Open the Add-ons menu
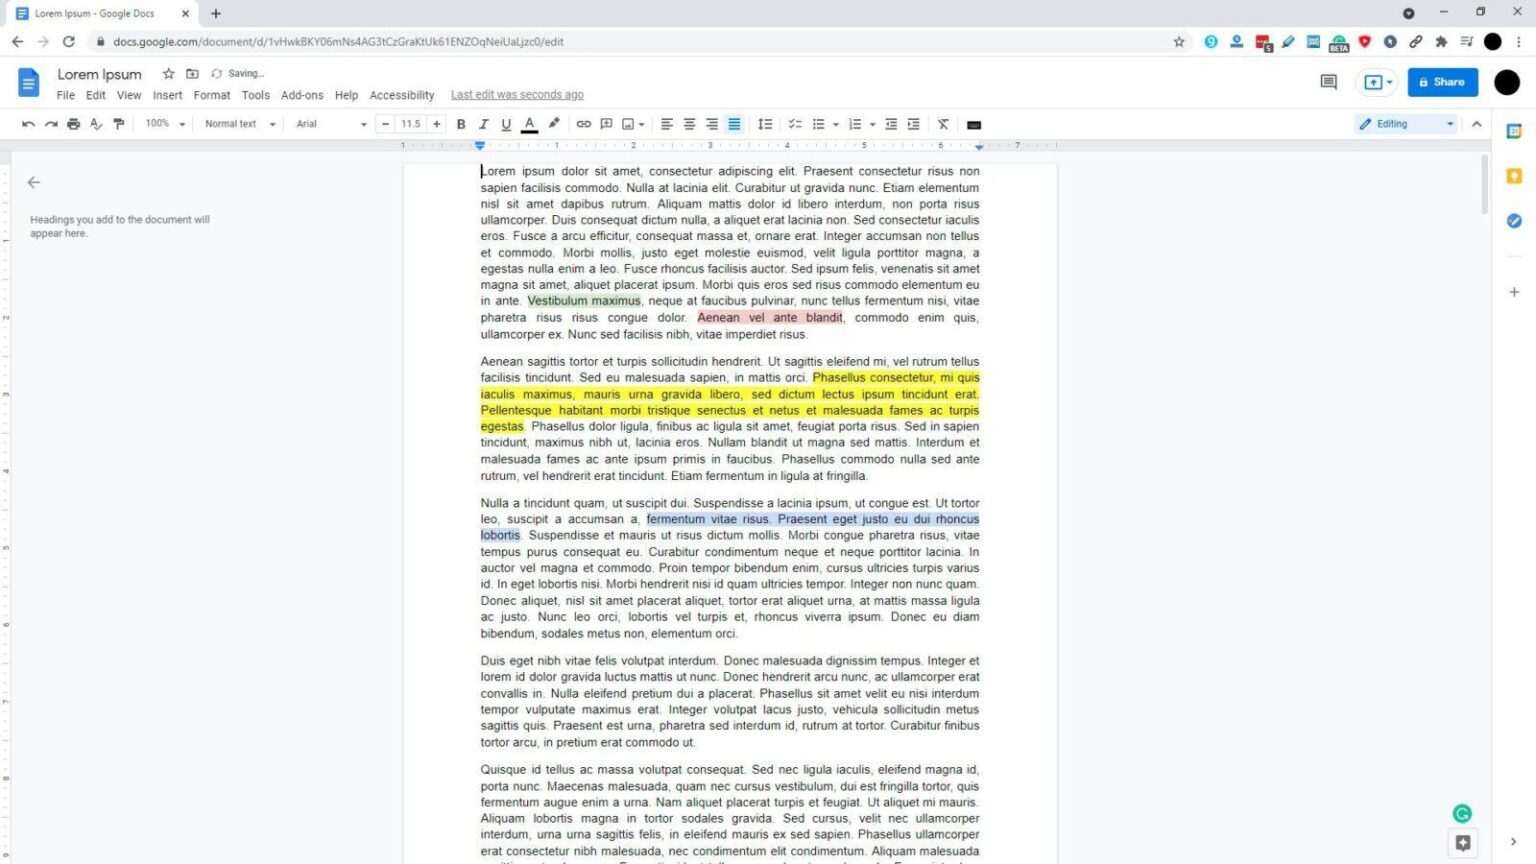This screenshot has height=864, width=1536. [302, 94]
